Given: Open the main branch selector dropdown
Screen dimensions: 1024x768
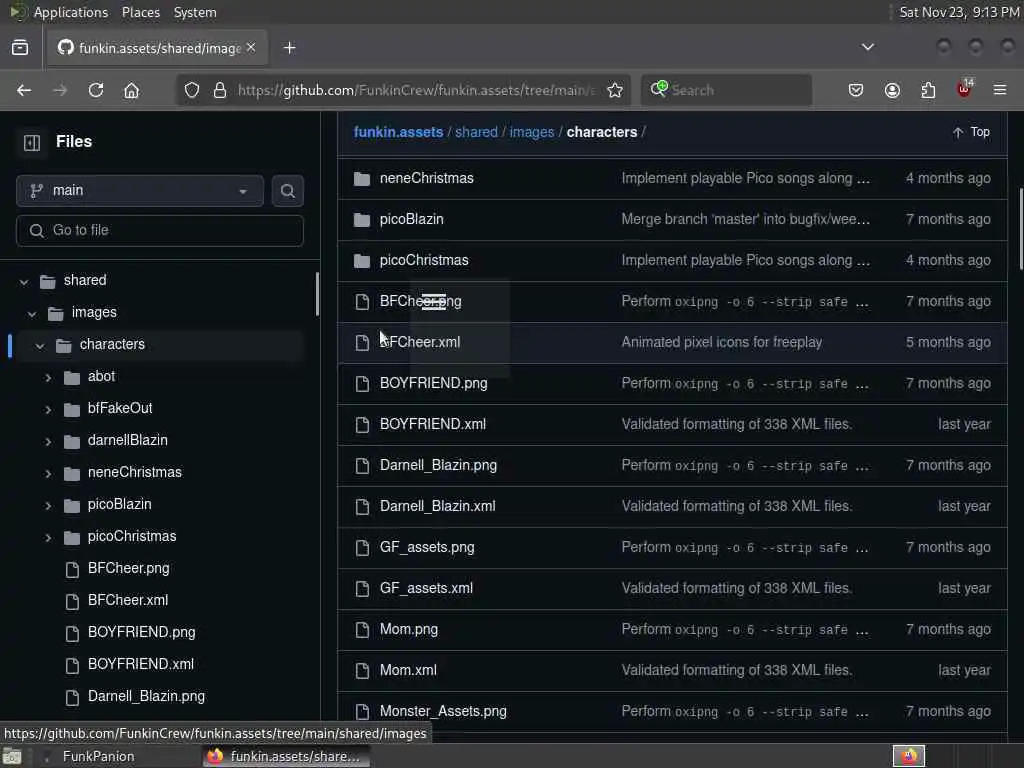Looking at the screenshot, I should [x=140, y=191].
